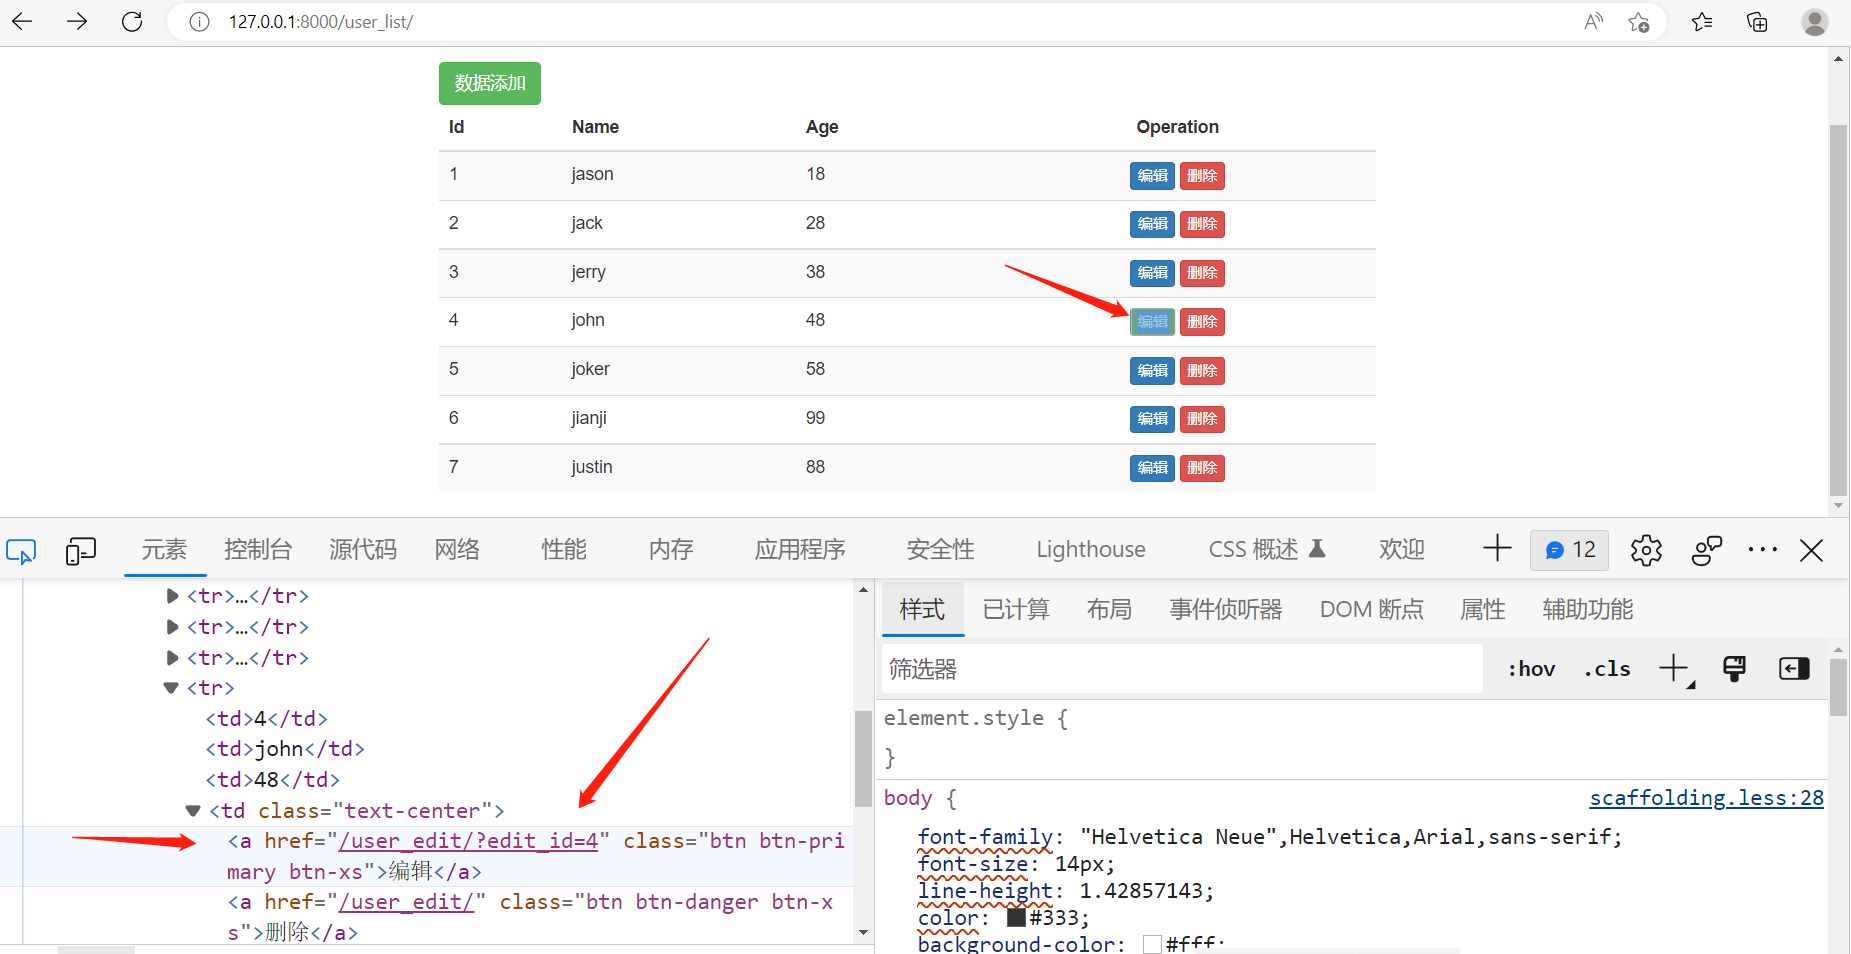Add this page to favorites

point(1638,22)
